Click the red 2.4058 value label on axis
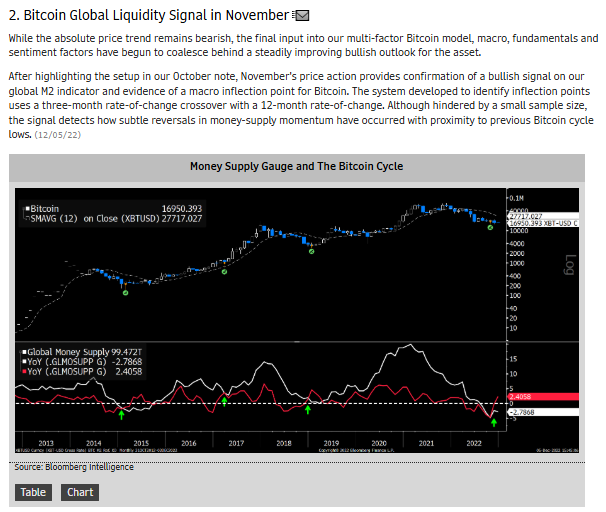 [x=543, y=396]
